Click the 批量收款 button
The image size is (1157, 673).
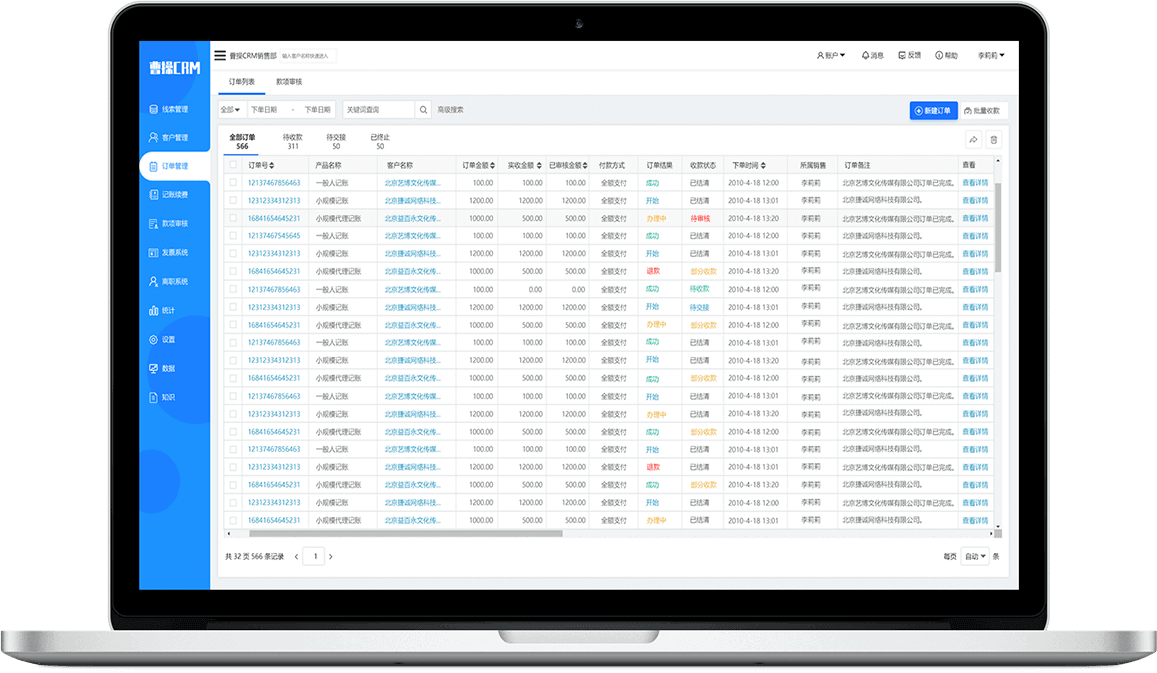[983, 111]
